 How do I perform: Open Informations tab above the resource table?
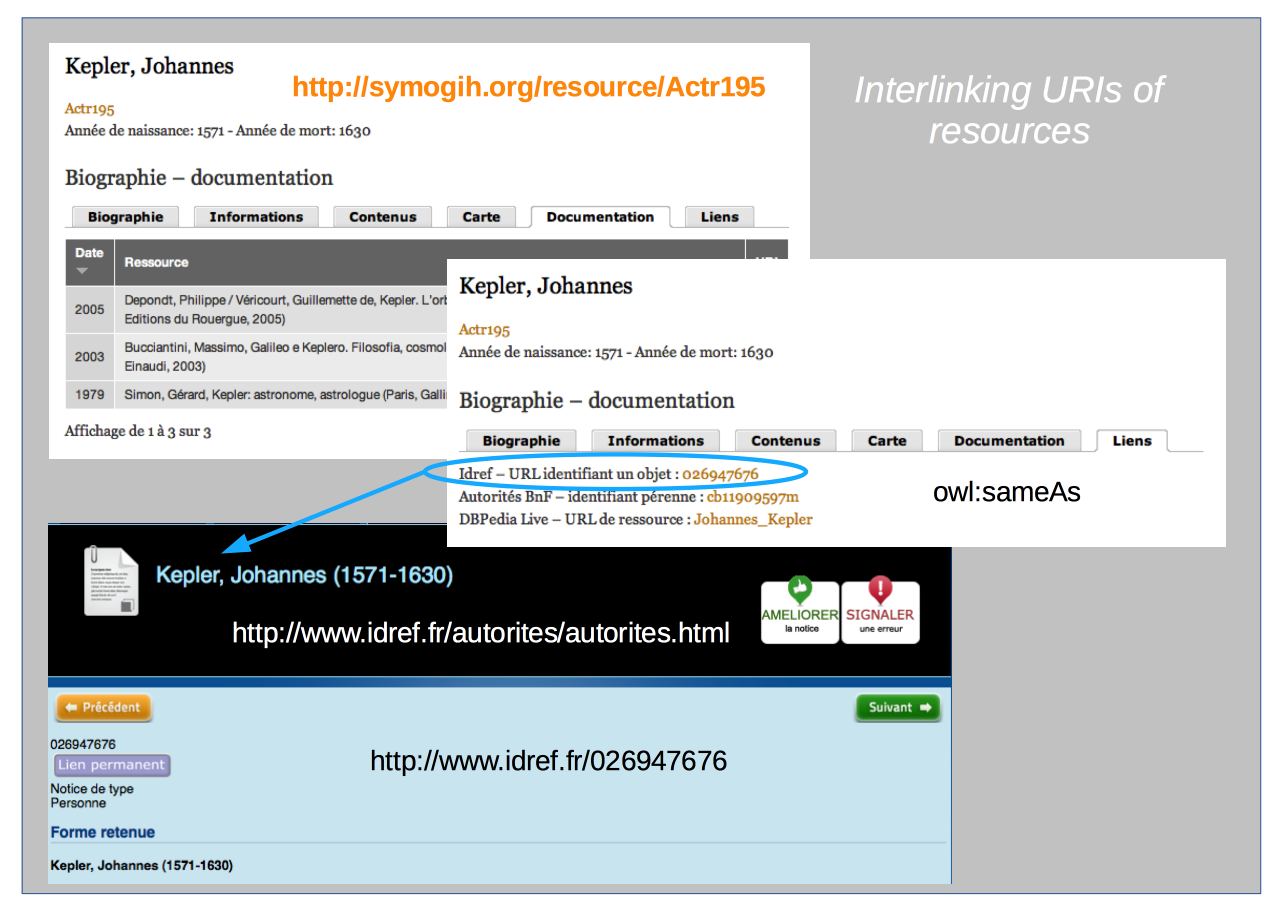point(256,217)
